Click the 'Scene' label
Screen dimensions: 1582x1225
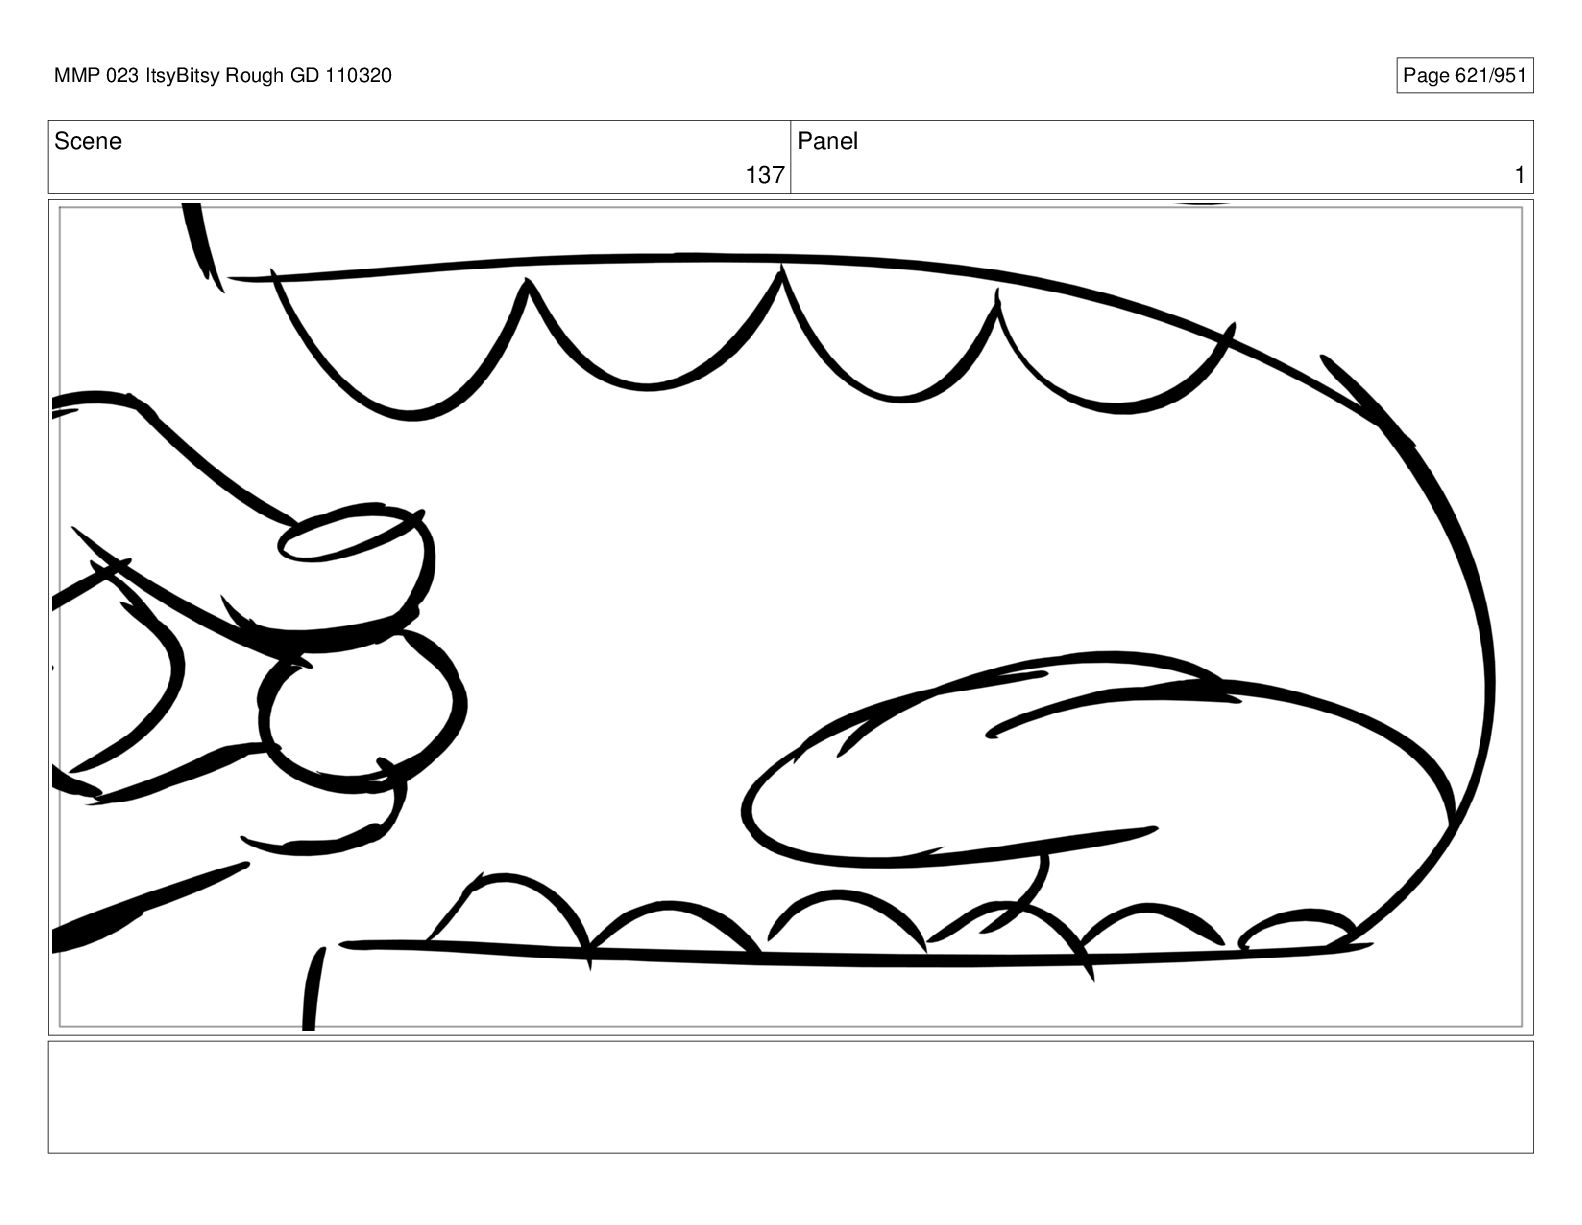coord(88,141)
